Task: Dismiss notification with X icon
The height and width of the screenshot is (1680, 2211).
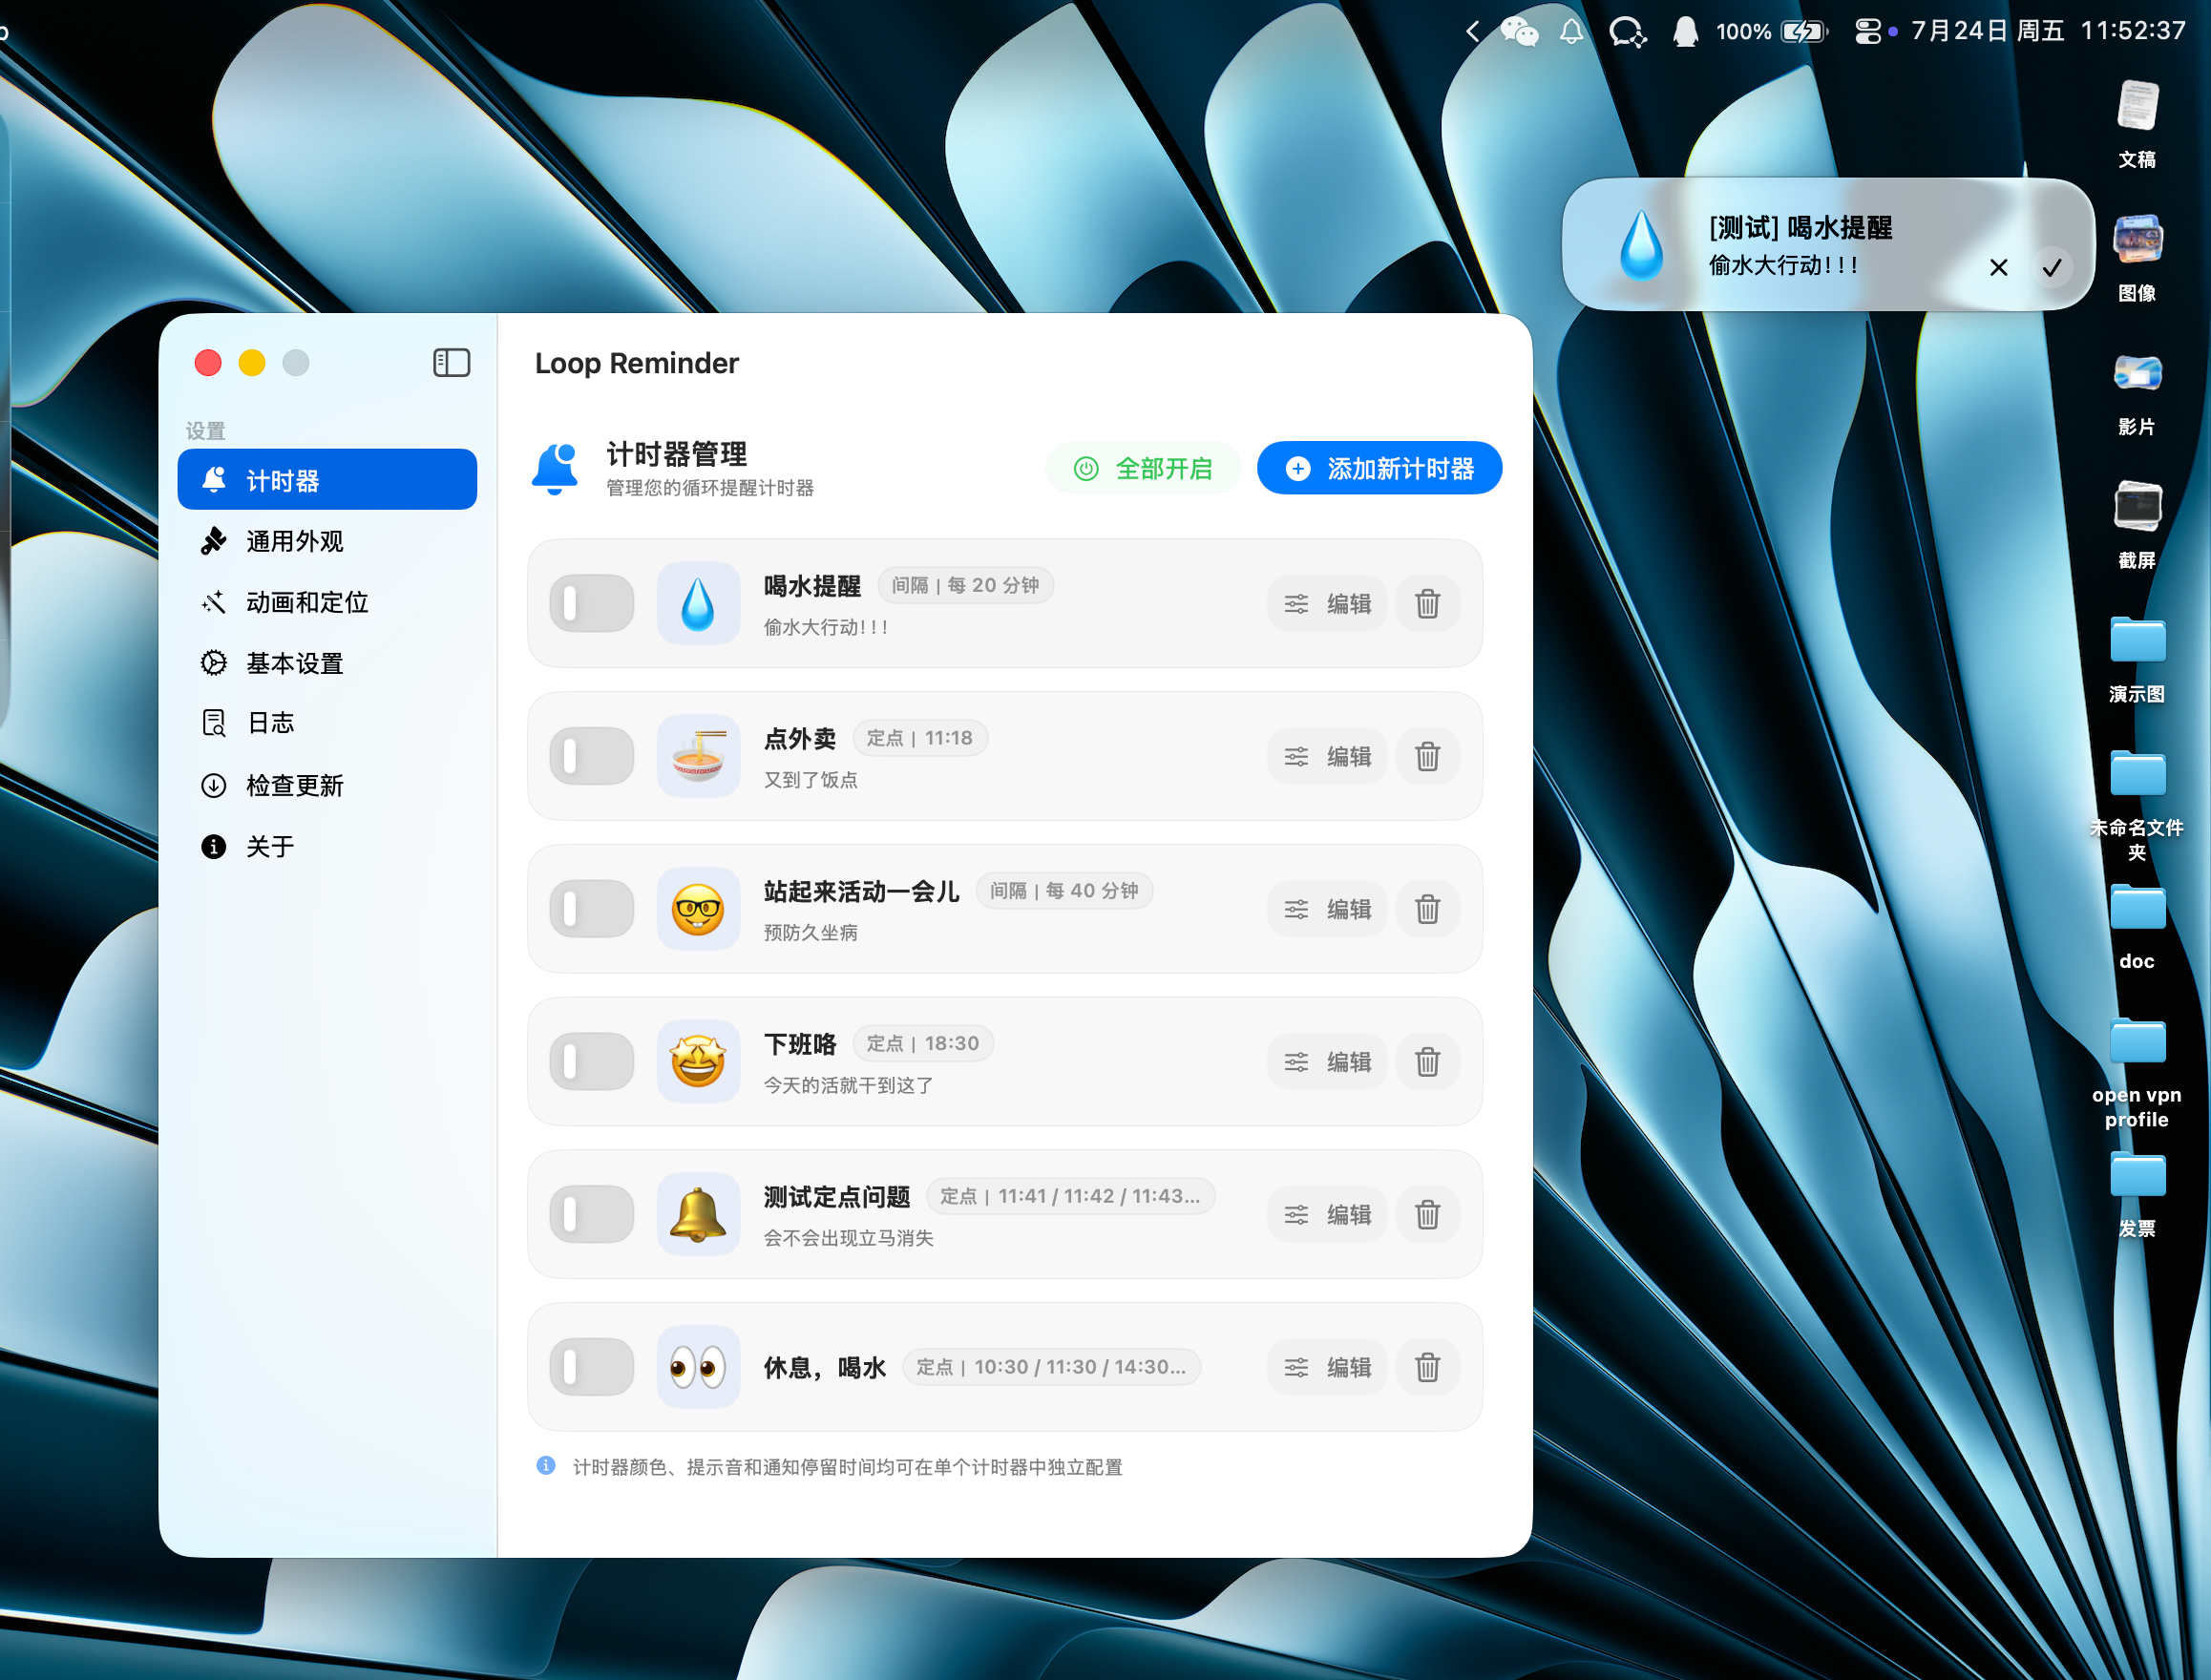Action: pos(1998,268)
